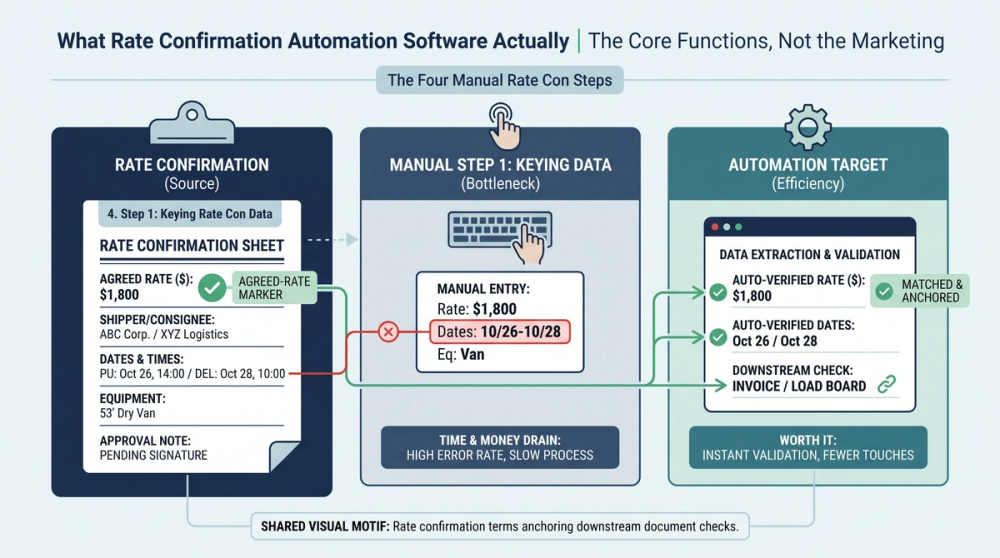Click the red X error circle icon
This screenshot has width=1000, height=558.
(x=388, y=332)
